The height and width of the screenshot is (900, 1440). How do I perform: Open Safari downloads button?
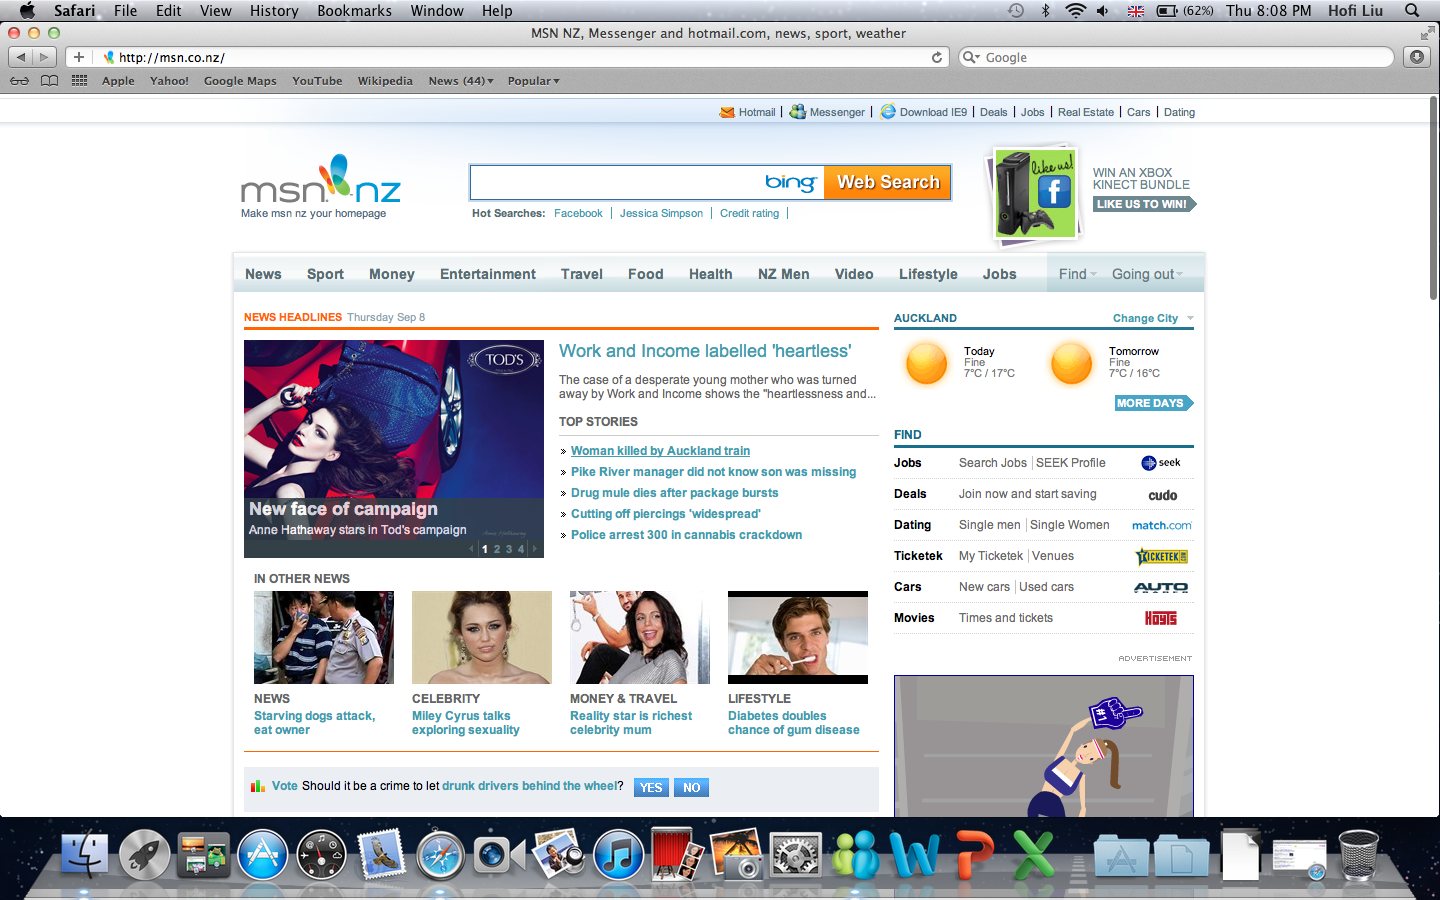[1417, 57]
